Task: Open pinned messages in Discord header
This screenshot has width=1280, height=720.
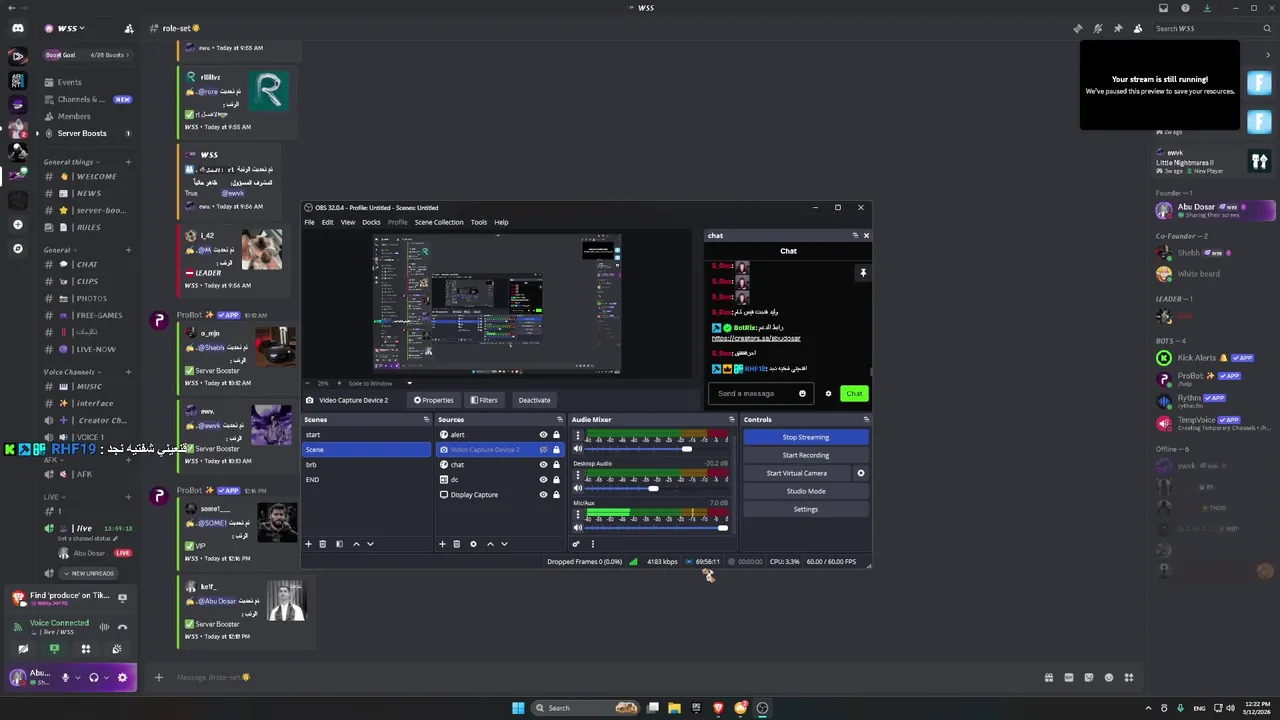Action: (1118, 28)
